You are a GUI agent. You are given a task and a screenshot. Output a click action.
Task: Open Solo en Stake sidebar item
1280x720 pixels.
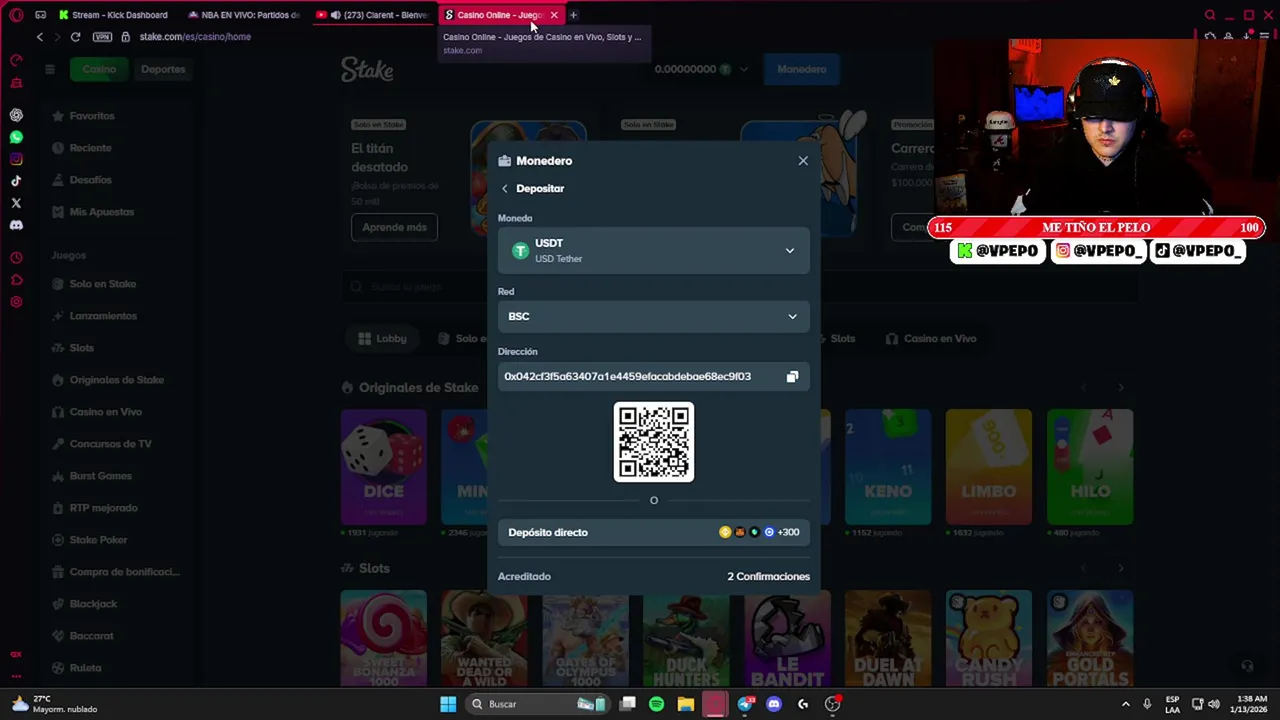pyautogui.click(x=102, y=284)
